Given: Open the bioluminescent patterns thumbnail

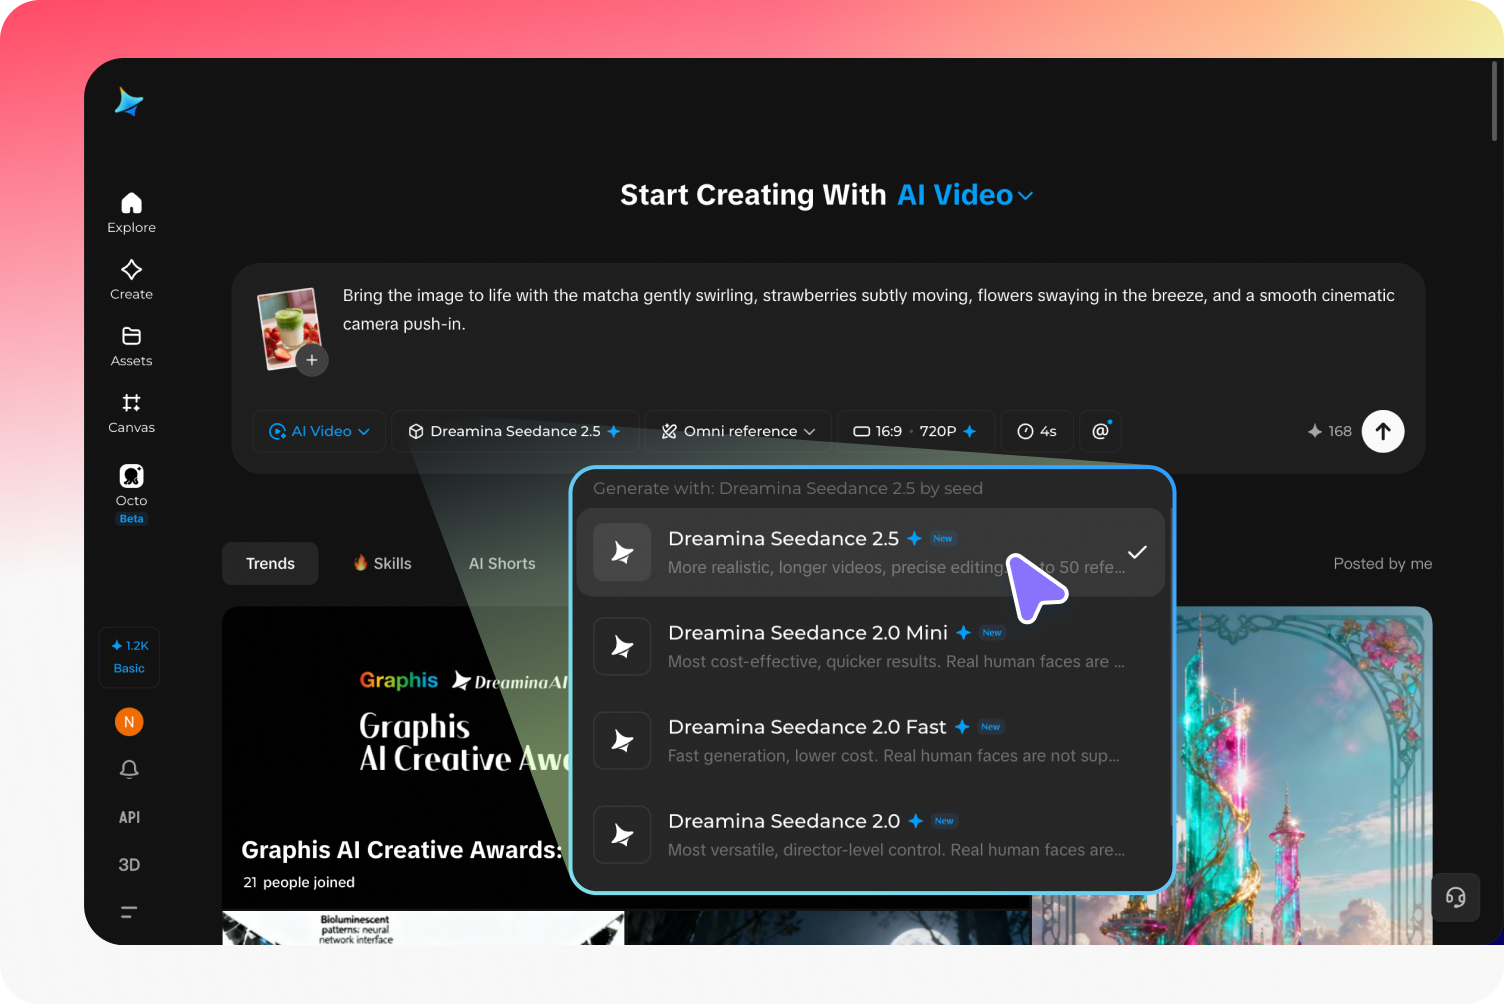Looking at the screenshot, I should [x=423, y=928].
